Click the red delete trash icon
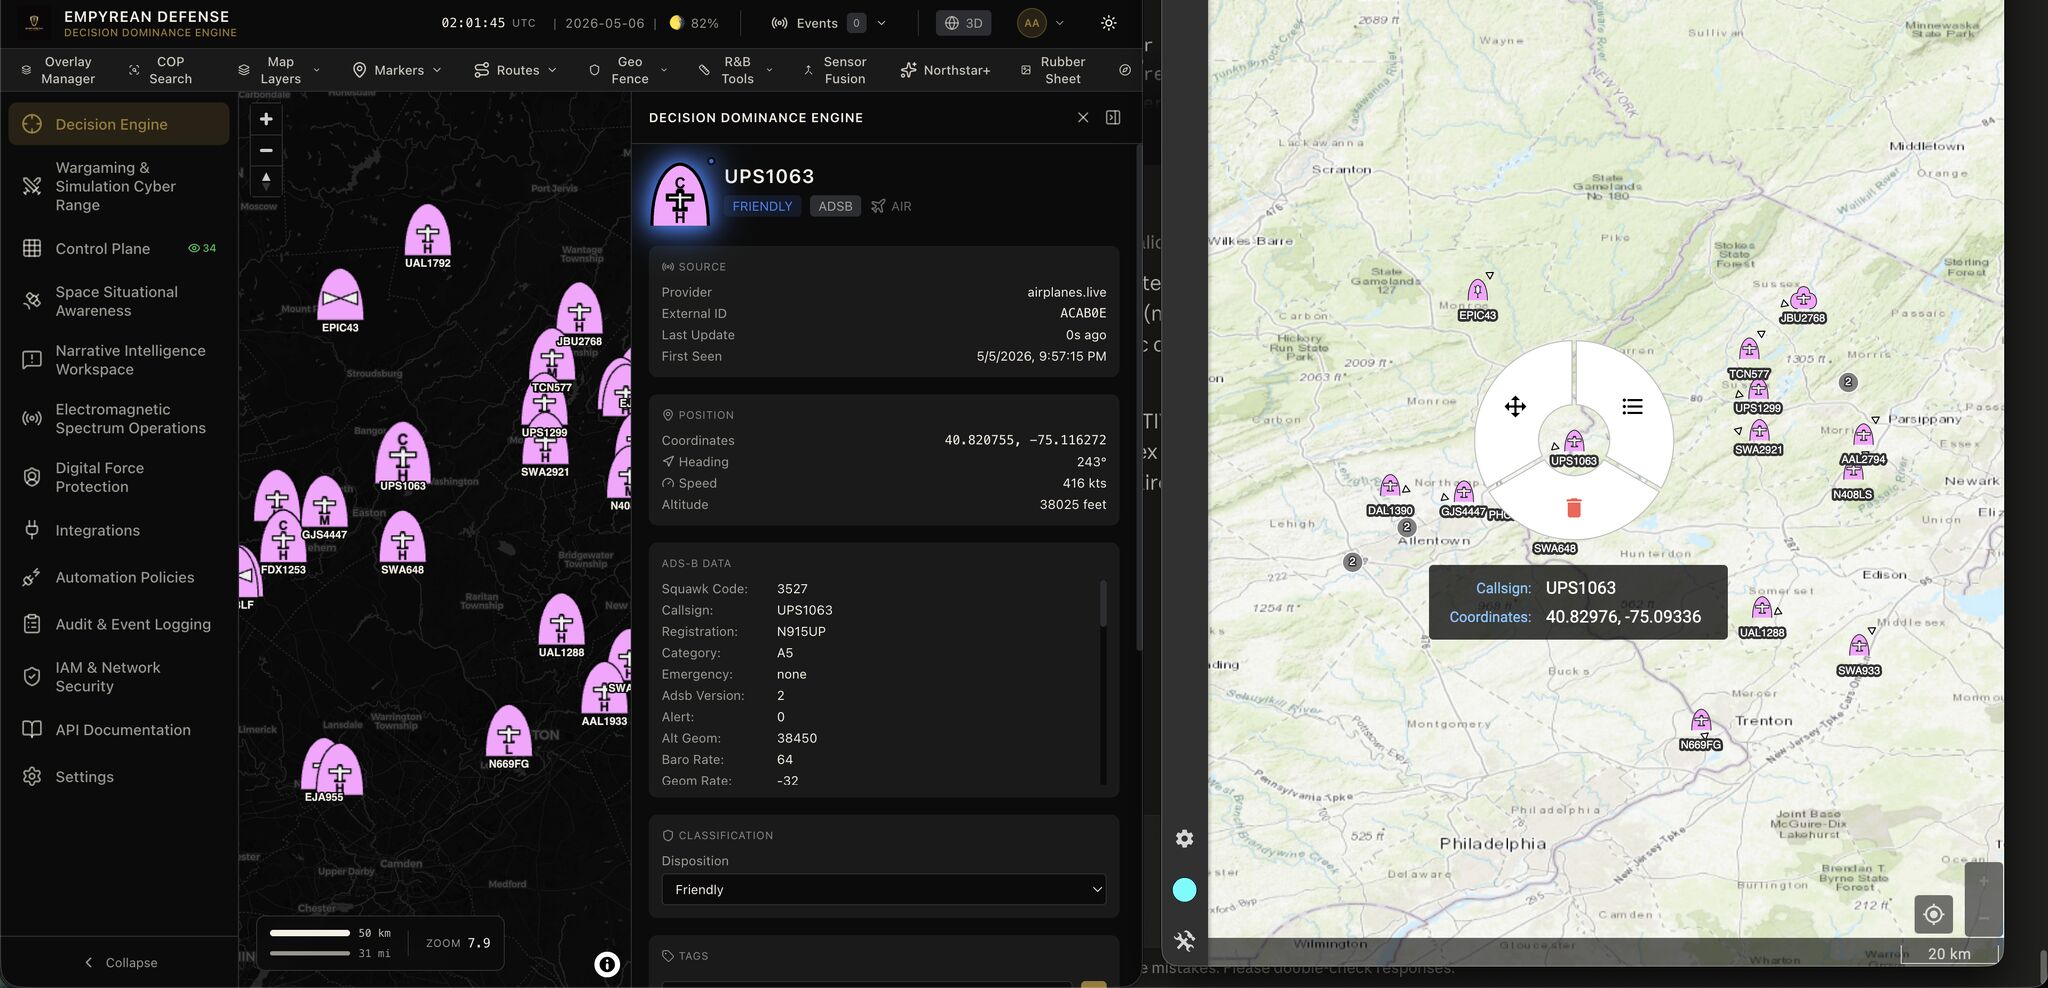This screenshot has height=988, width=2048. pos(1573,508)
